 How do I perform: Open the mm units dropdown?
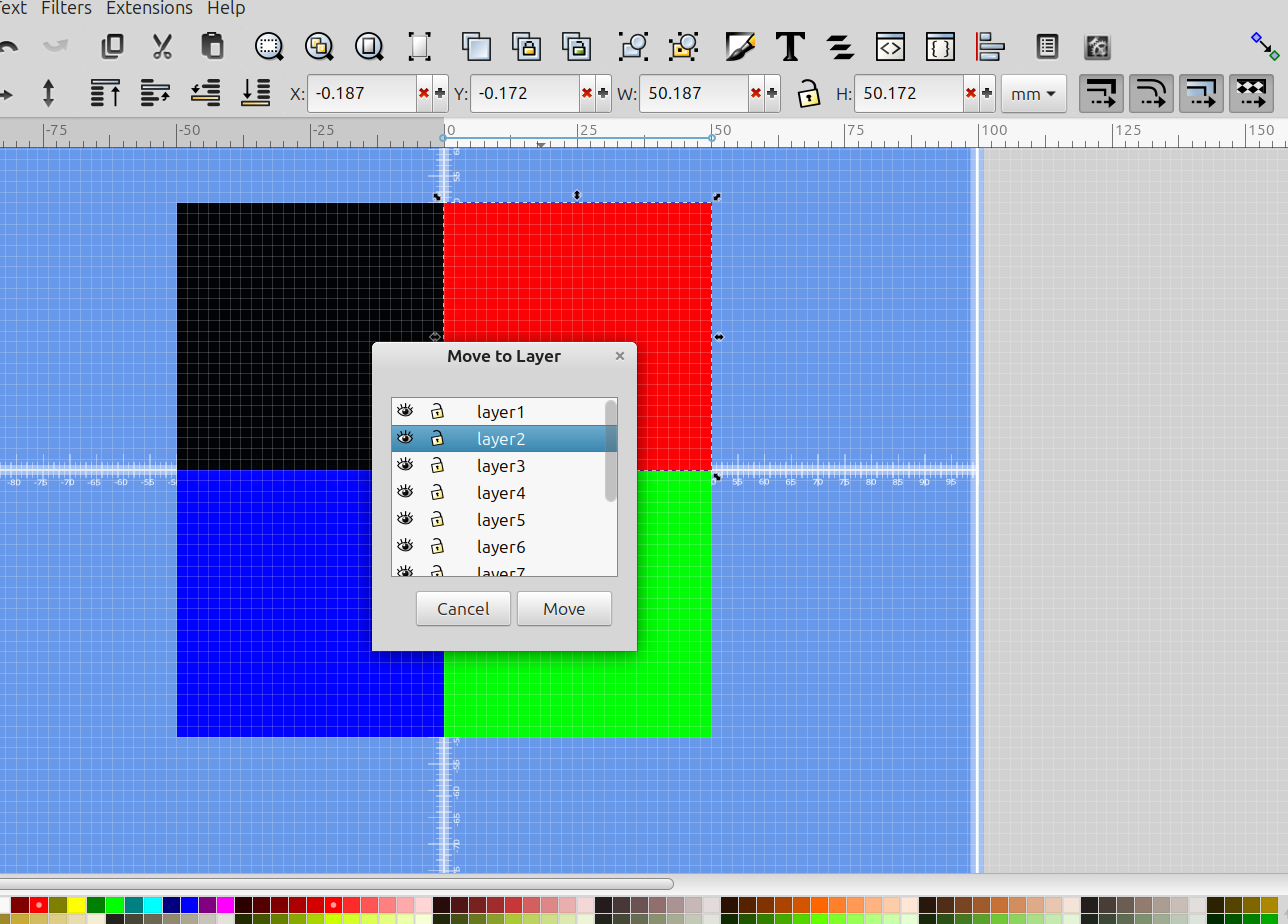click(1033, 94)
